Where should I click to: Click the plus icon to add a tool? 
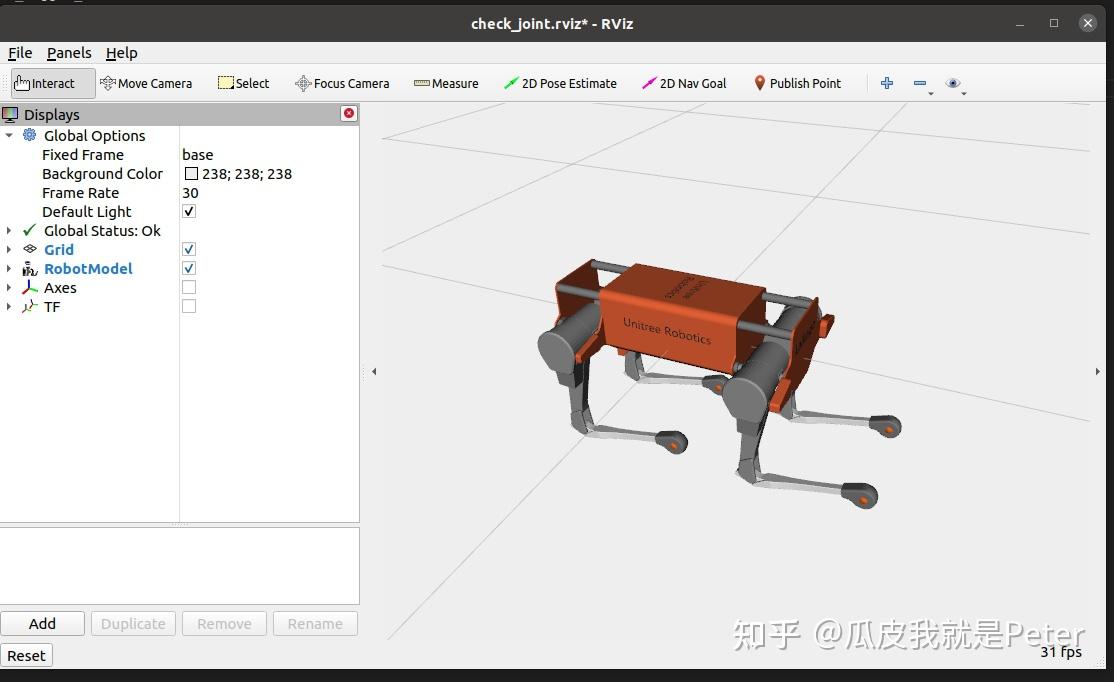point(887,83)
